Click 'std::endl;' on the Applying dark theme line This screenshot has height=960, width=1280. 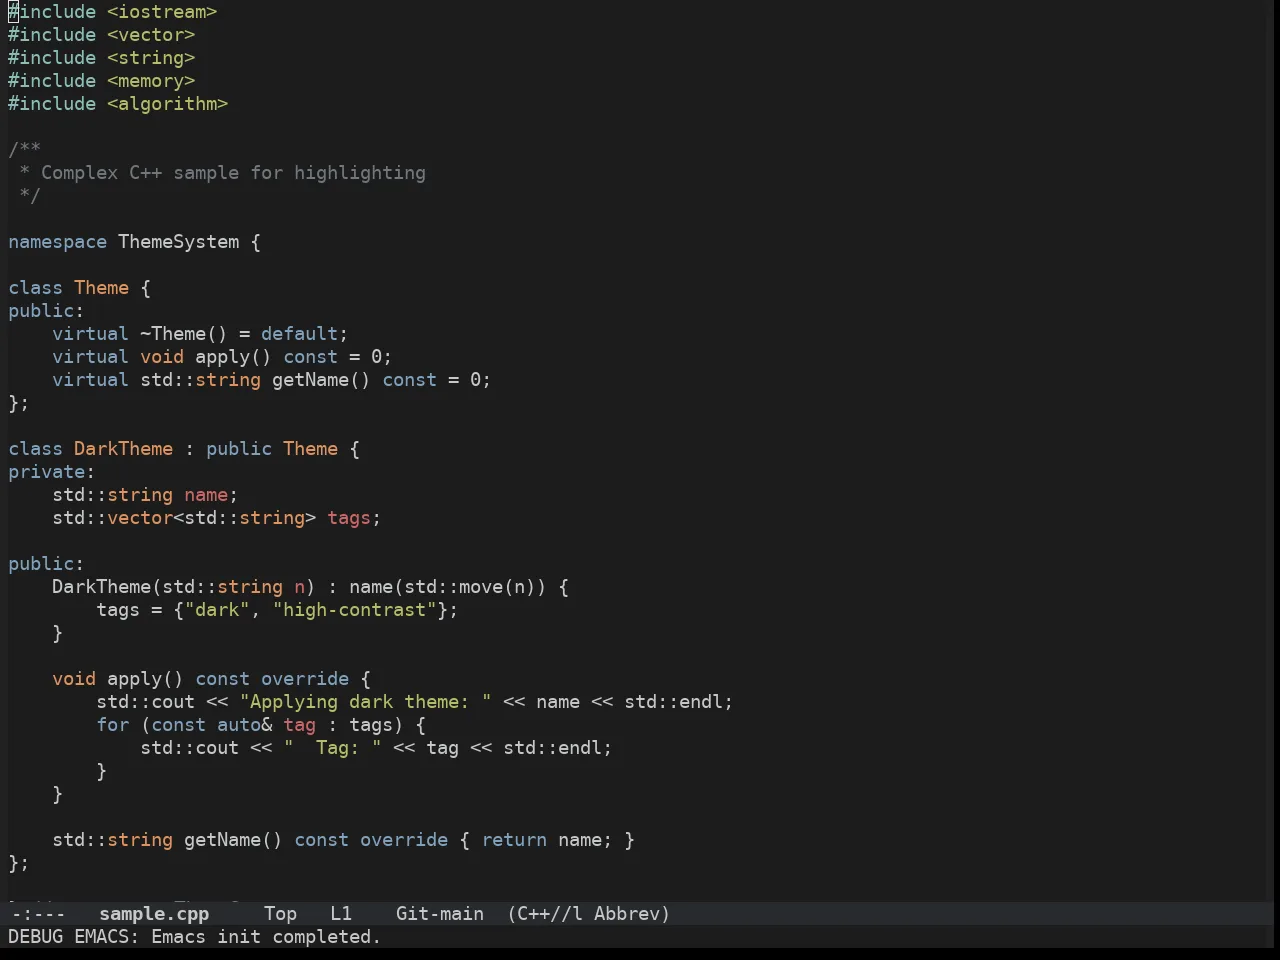(679, 702)
